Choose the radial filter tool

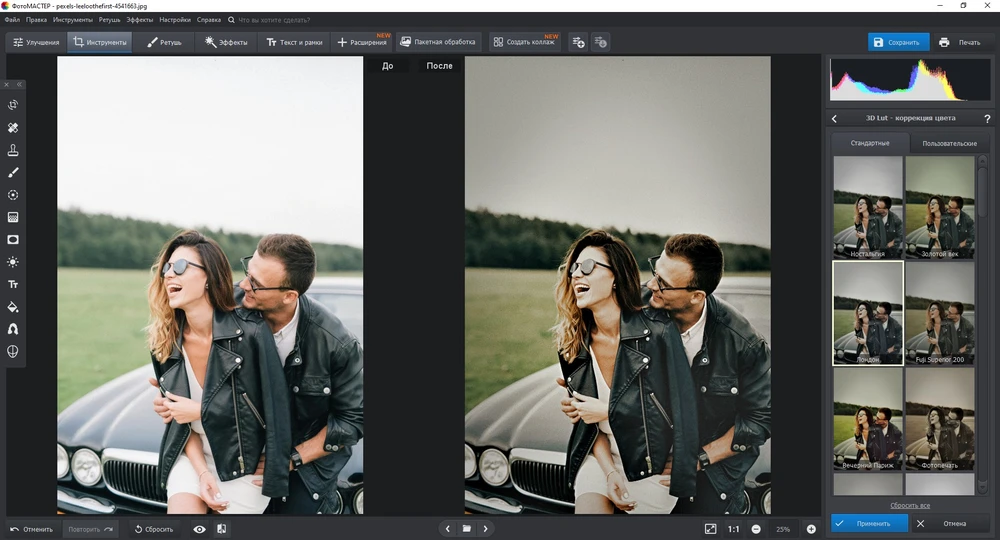(13, 195)
